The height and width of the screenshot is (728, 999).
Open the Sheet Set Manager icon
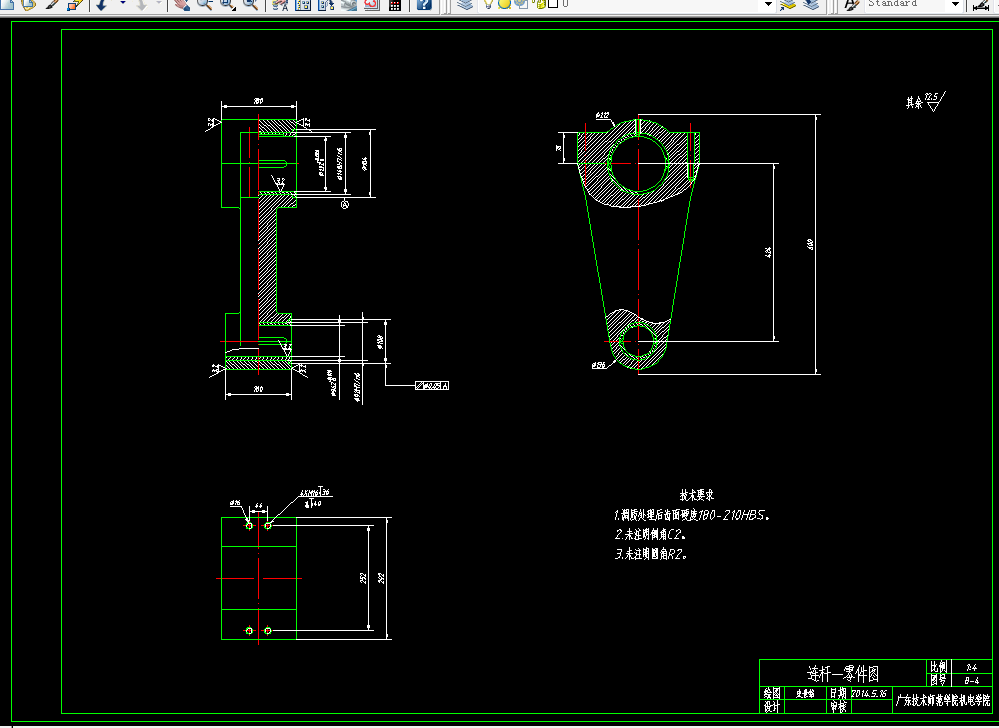(349, 5)
